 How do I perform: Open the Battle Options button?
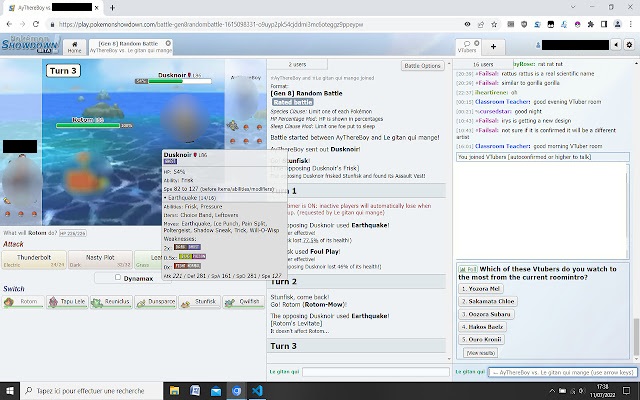point(422,66)
